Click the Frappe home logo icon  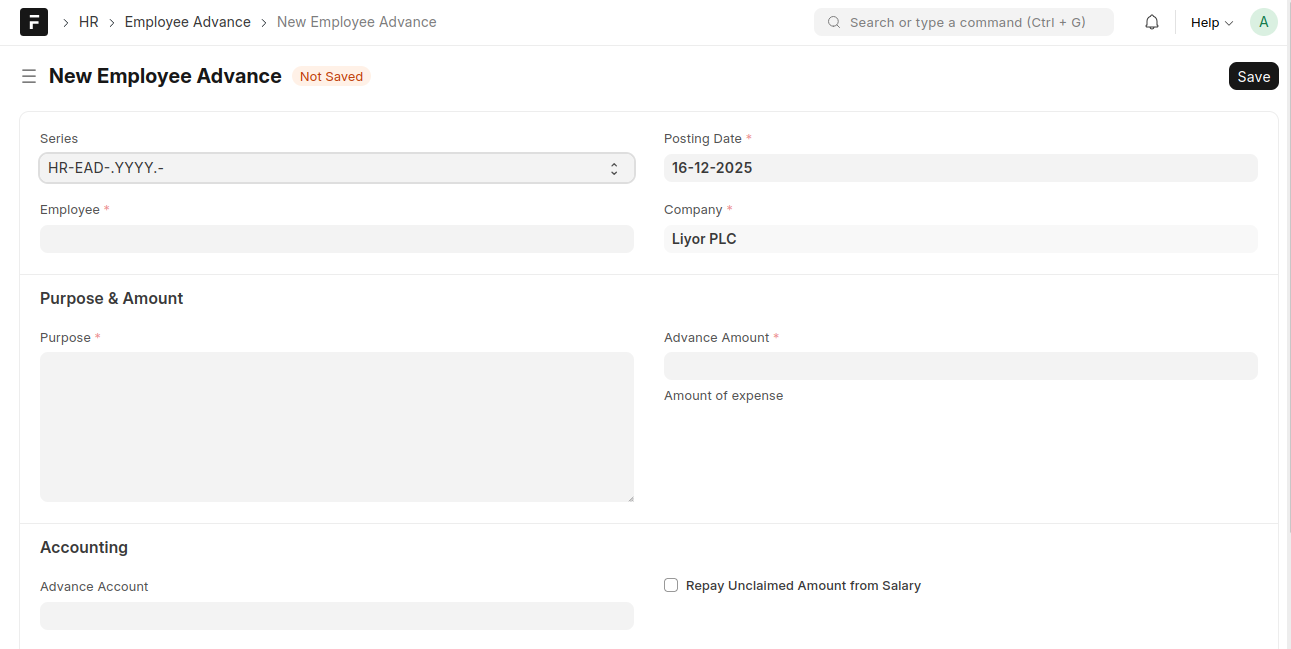point(34,22)
